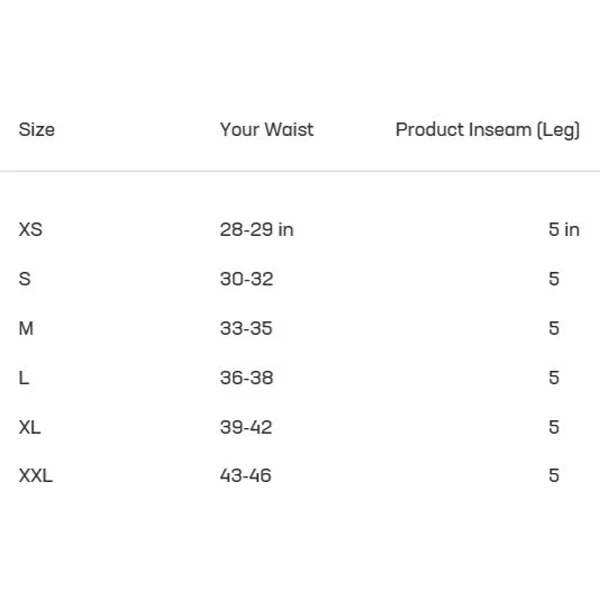Click the inseam value in XL row
The width and height of the screenshot is (600, 600).
tap(554, 427)
